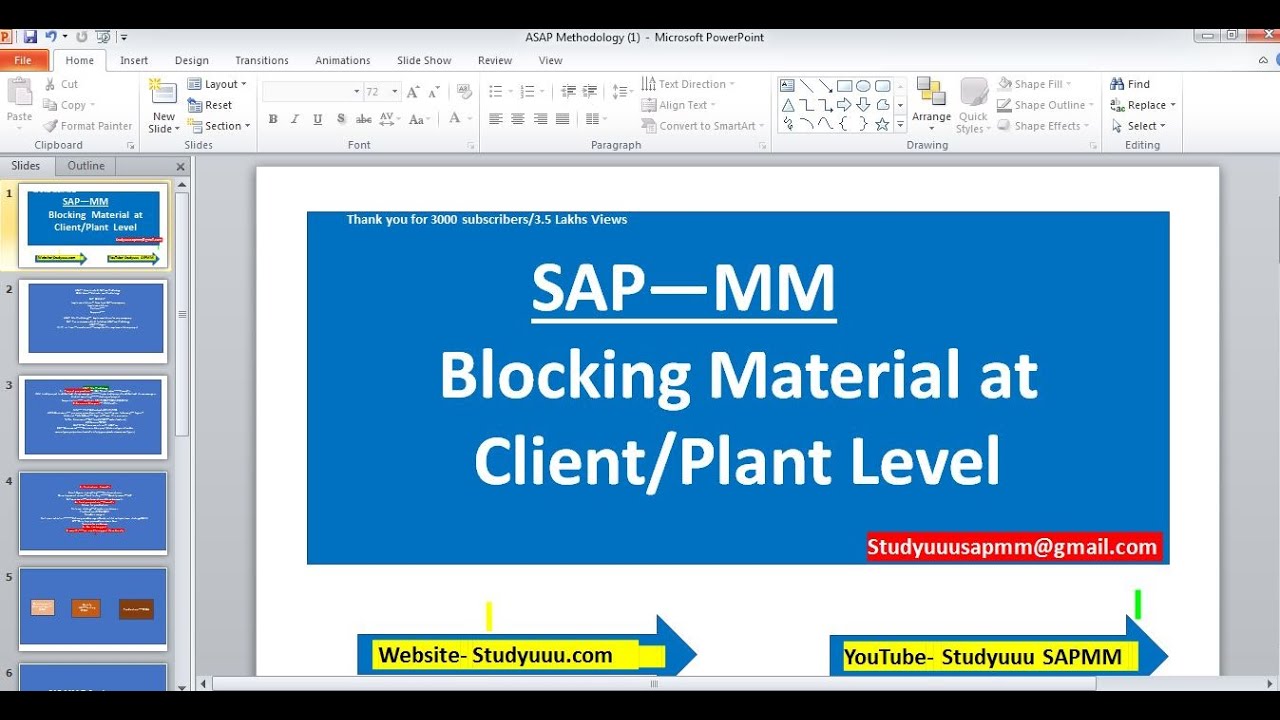Click the Copy button
This screenshot has height=720, width=1280.
click(x=69, y=105)
